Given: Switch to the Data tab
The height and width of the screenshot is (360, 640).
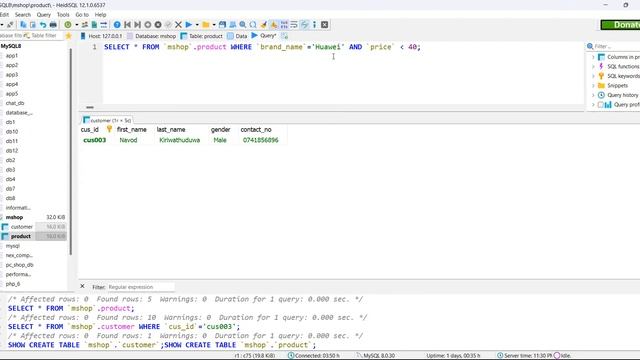Looking at the screenshot, I should 237,36.
